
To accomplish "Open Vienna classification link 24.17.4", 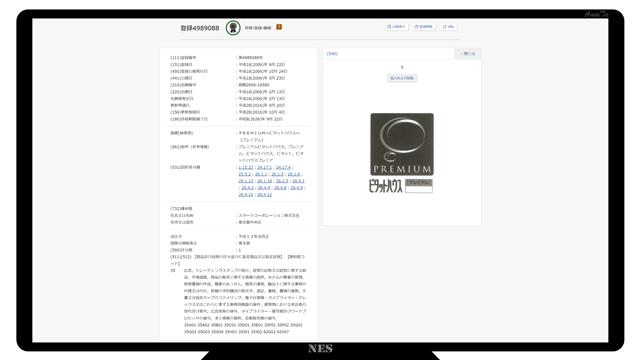I will (283, 167).
